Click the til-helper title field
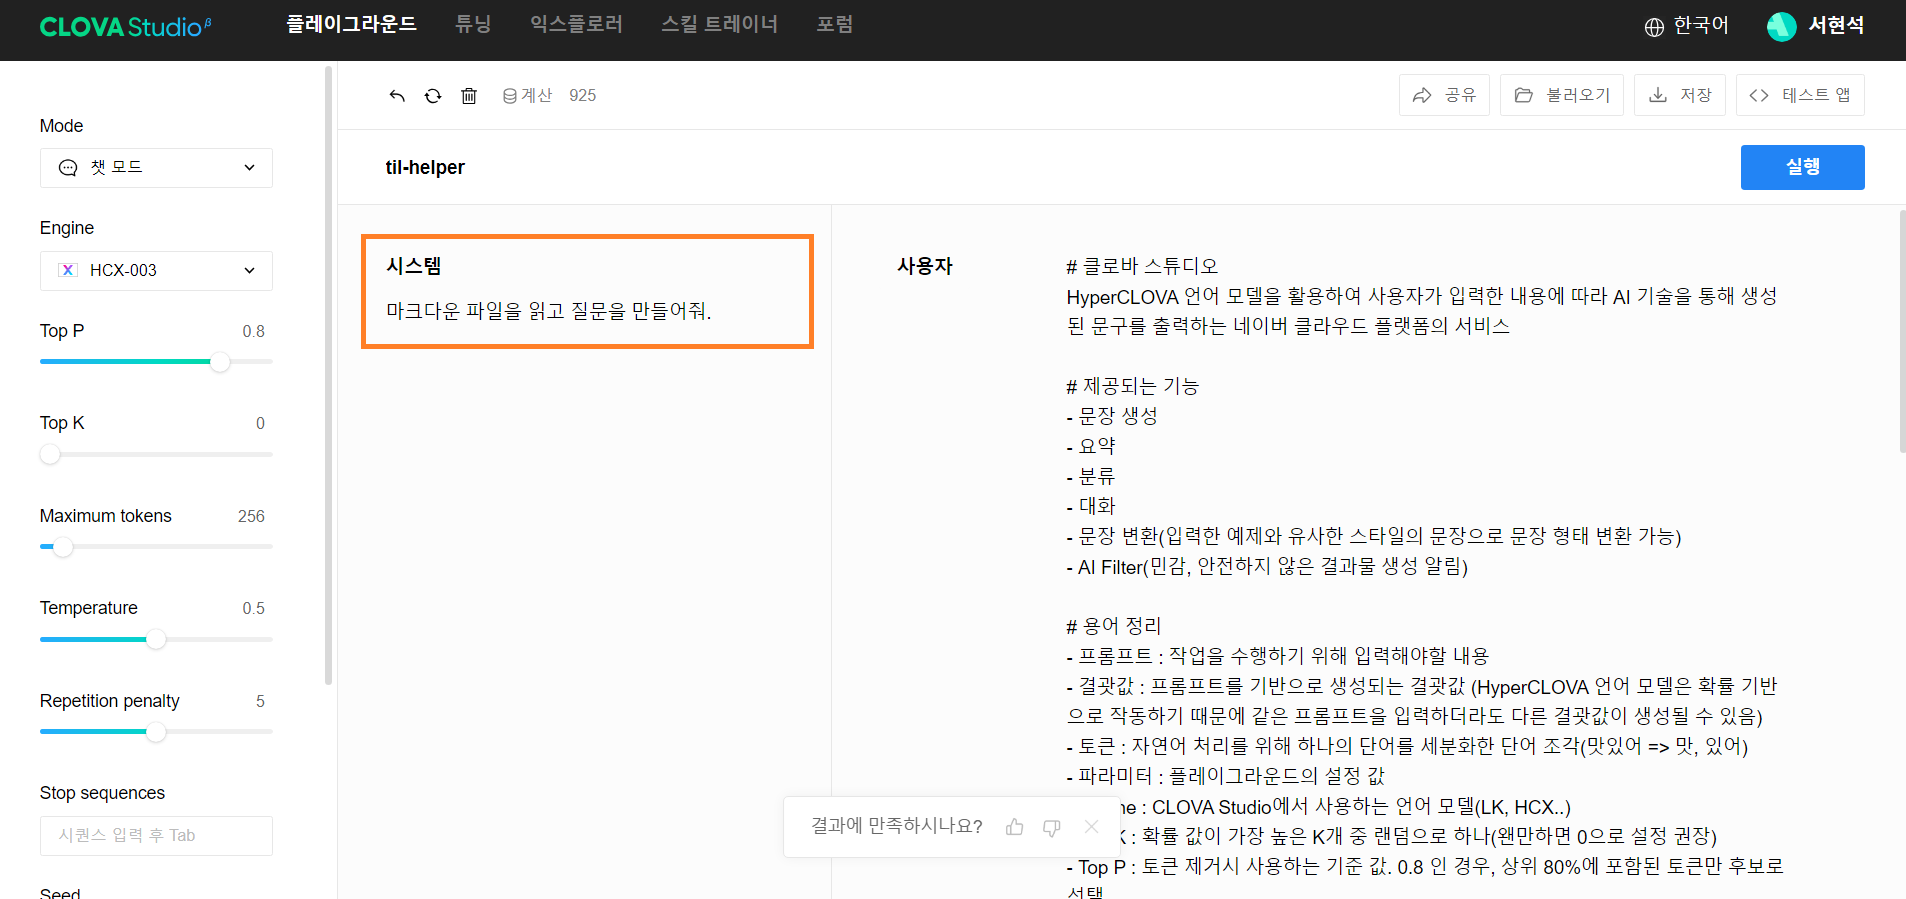Viewport: 1906px width, 899px height. click(425, 168)
